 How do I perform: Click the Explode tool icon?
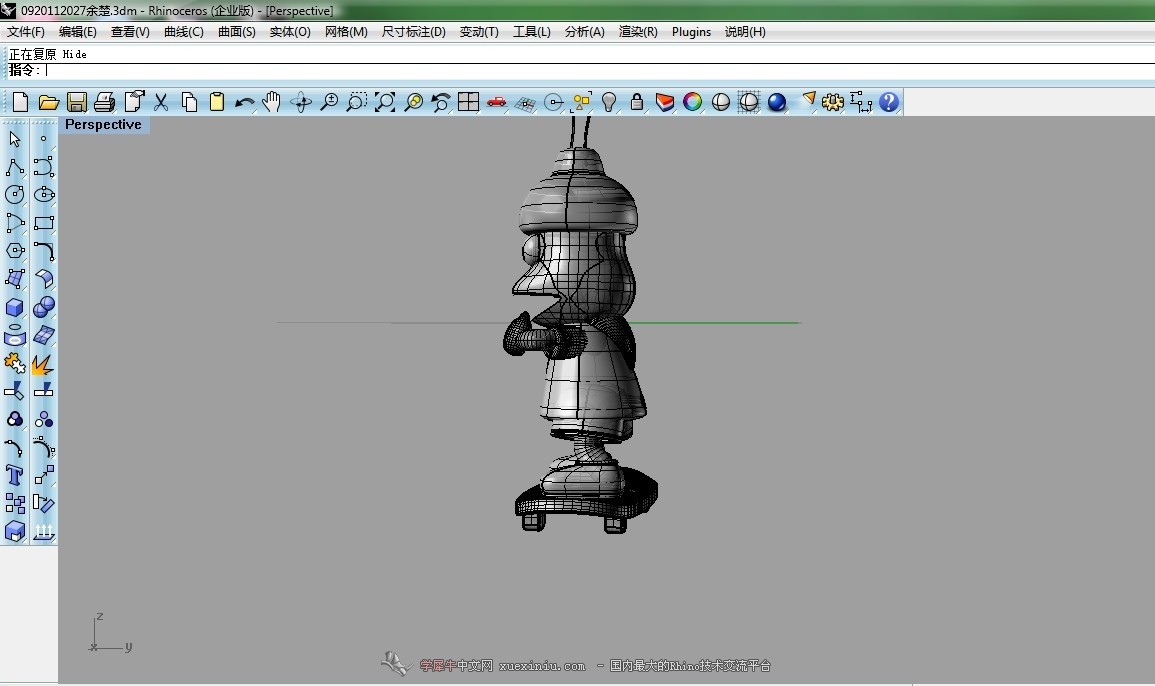click(x=43, y=363)
